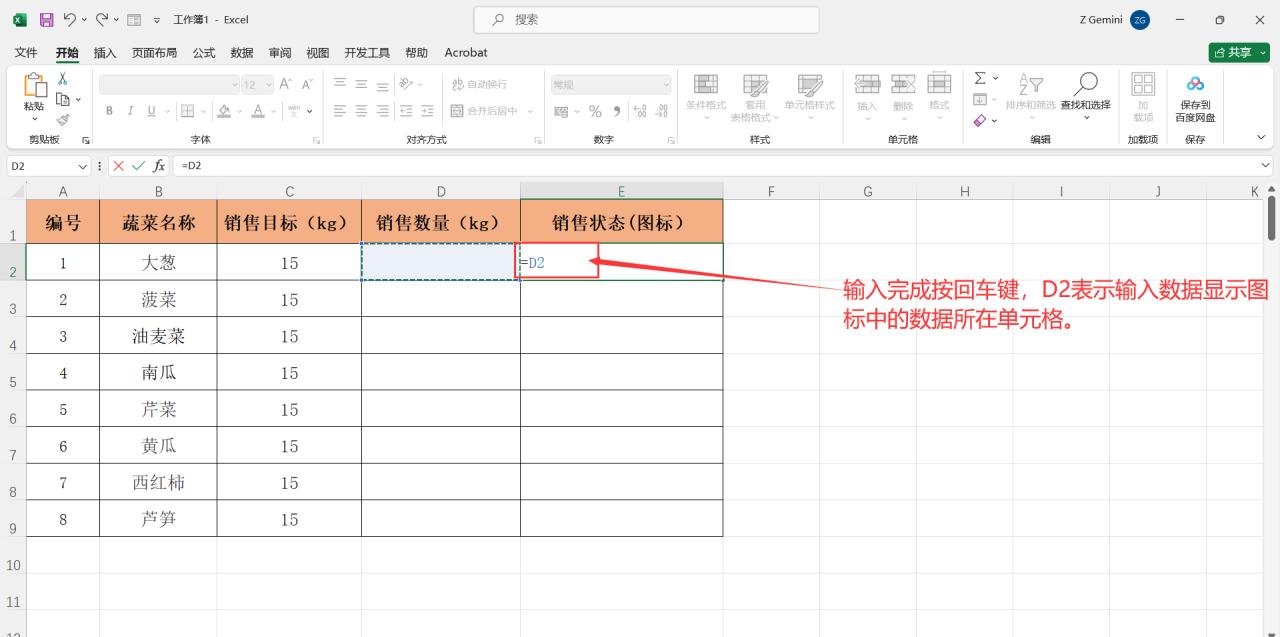The width and height of the screenshot is (1280, 637).
Task: Open the Quick Access Toolbar customize arrow
Action: (x=157, y=20)
